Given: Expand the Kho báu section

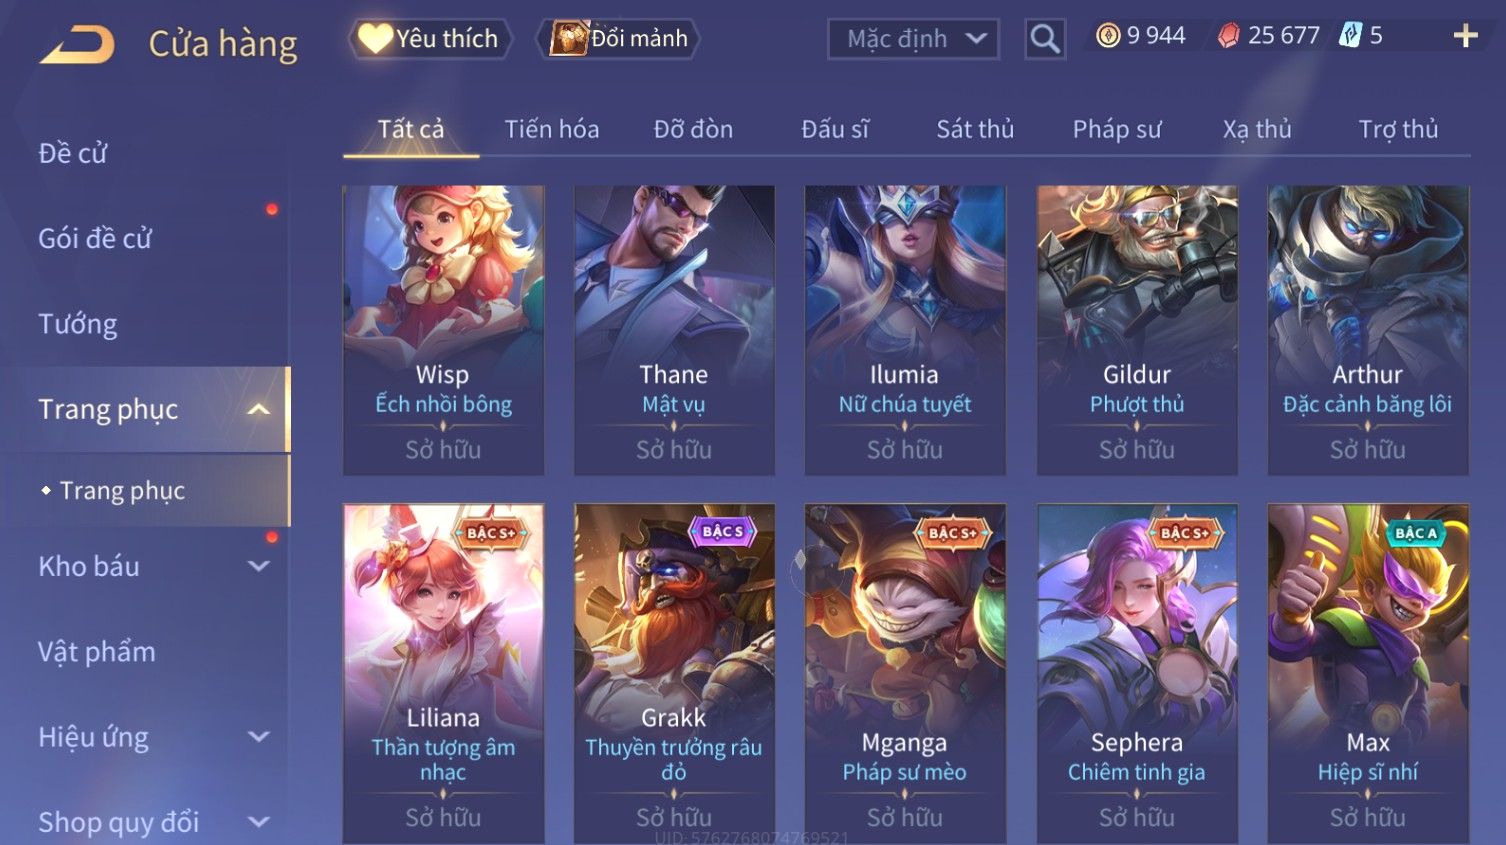Looking at the screenshot, I should [x=259, y=566].
